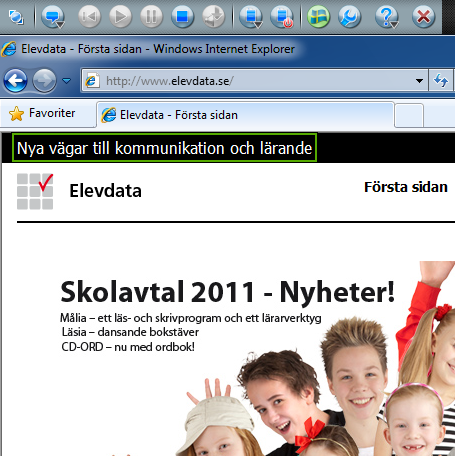Click the Elevdata site name text
The image size is (455, 456).
[x=105, y=191]
